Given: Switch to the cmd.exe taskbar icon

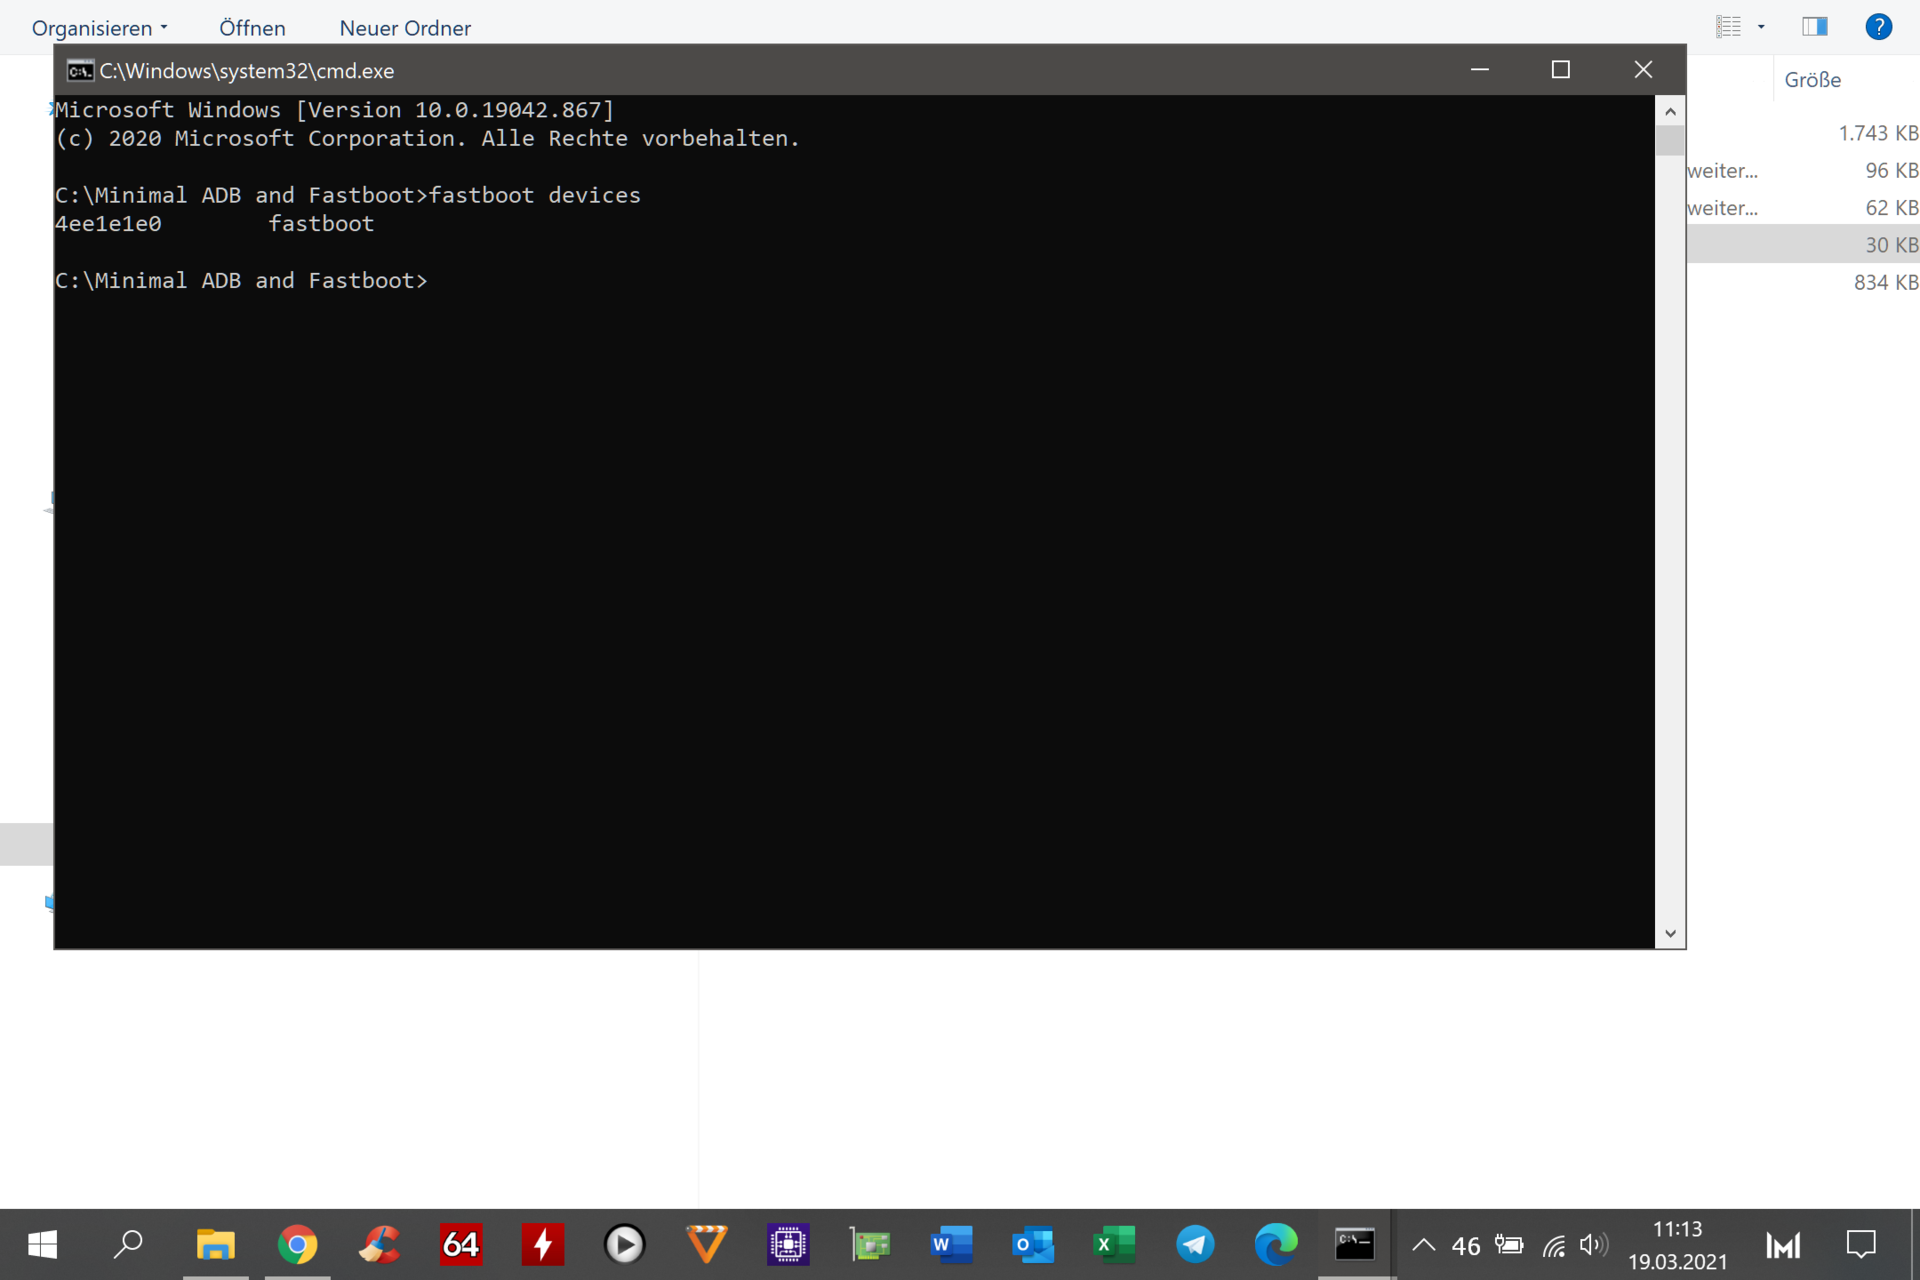Looking at the screenshot, I should (1355, 1245).
